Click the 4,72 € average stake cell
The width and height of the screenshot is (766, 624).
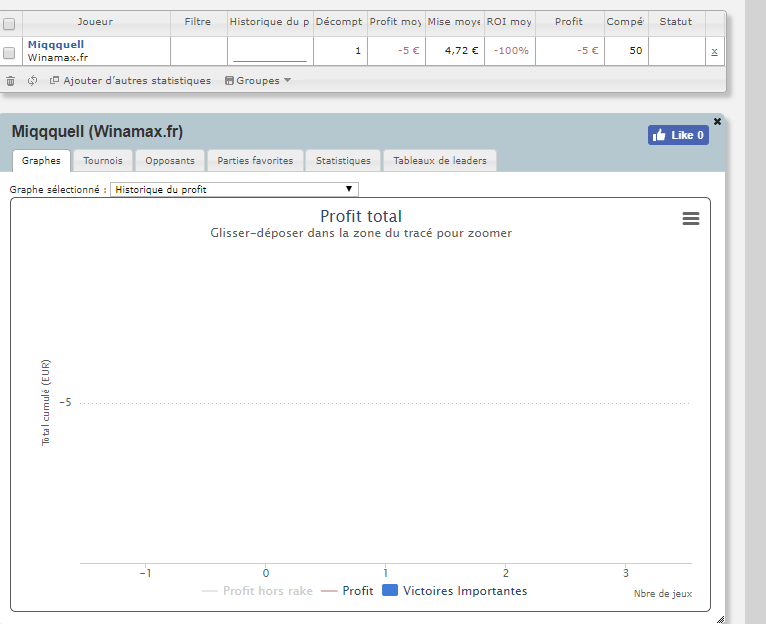454,51
